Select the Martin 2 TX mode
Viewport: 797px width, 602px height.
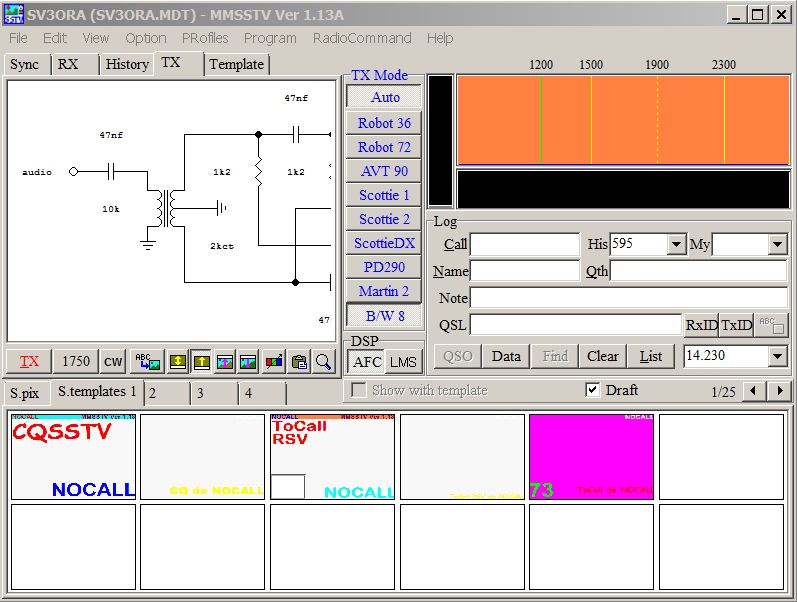(x=384, y=291)
